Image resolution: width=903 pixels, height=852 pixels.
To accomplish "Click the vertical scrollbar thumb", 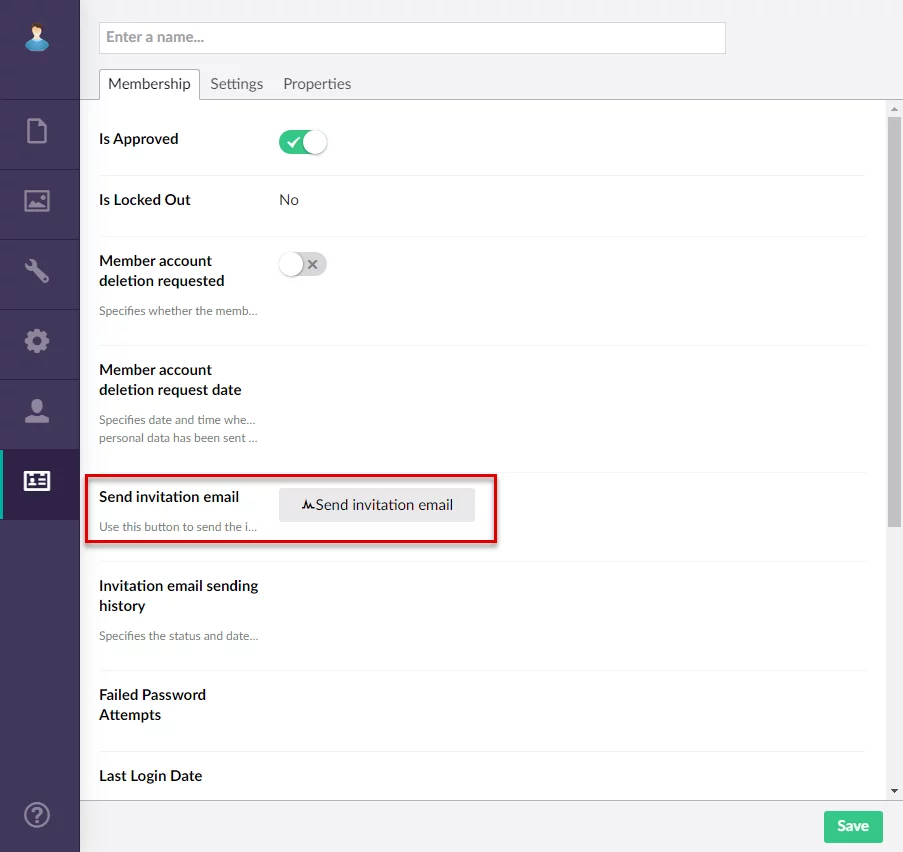I will tap(894, 320).
